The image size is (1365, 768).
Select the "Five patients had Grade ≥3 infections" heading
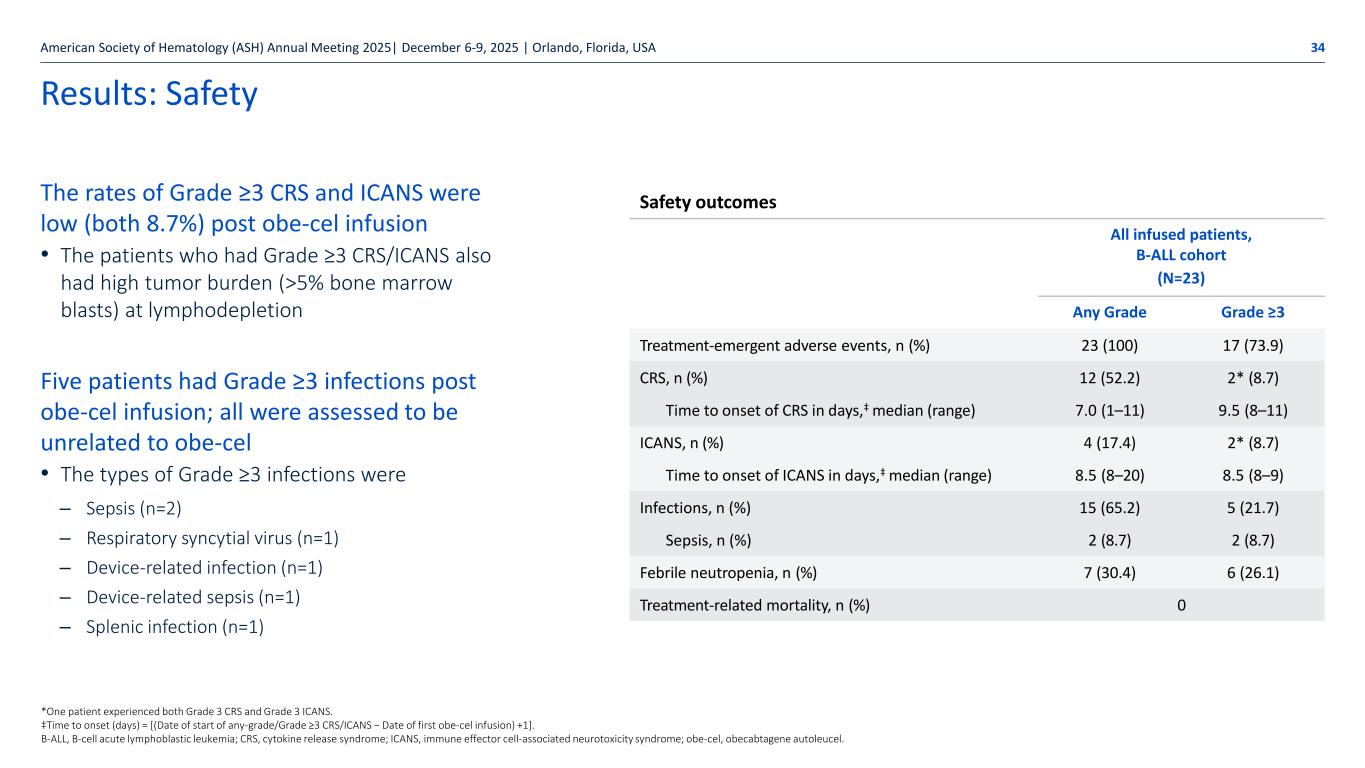257,411
